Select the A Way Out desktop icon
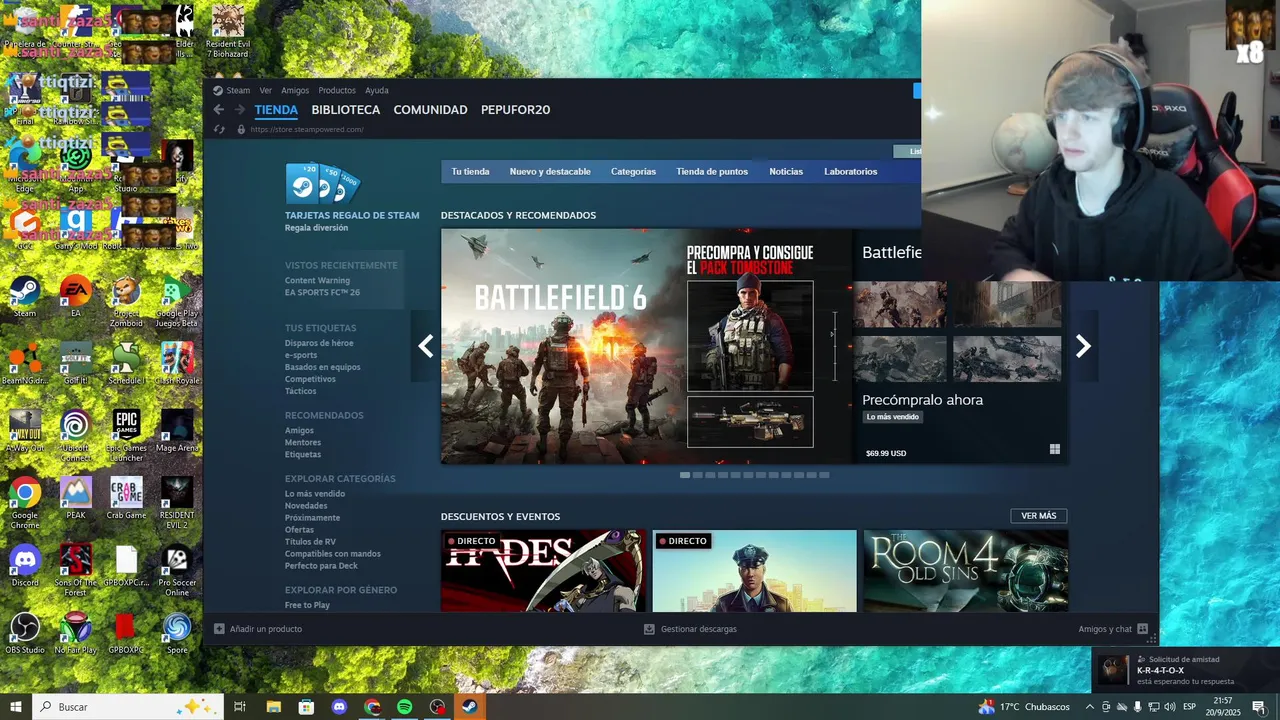 coord(25,430)
